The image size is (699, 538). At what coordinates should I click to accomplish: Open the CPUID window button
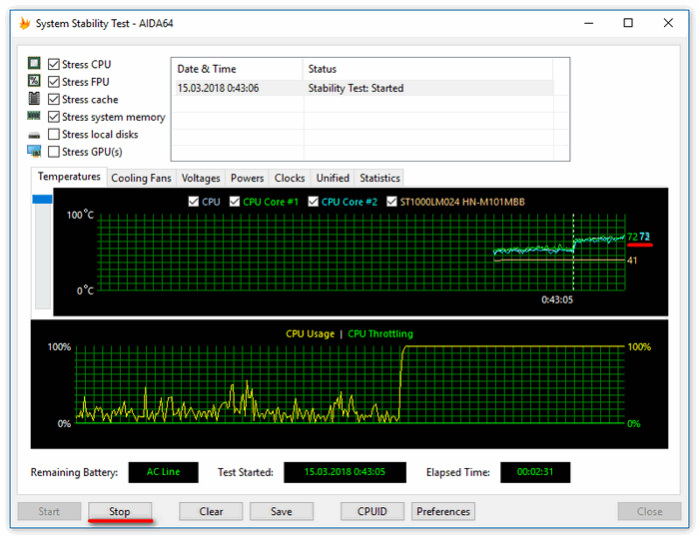(372, 511)
